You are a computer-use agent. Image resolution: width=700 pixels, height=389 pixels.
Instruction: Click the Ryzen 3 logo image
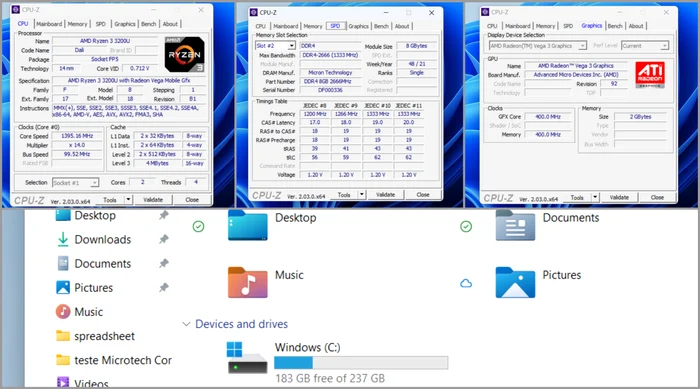(184, 54)
